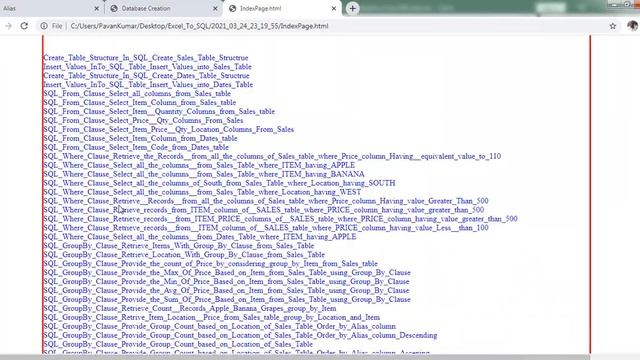640x360 pixels.
Task: Open Where_Clause Price equivalent_value_to_110 link
Action: (x=272, y=156)
